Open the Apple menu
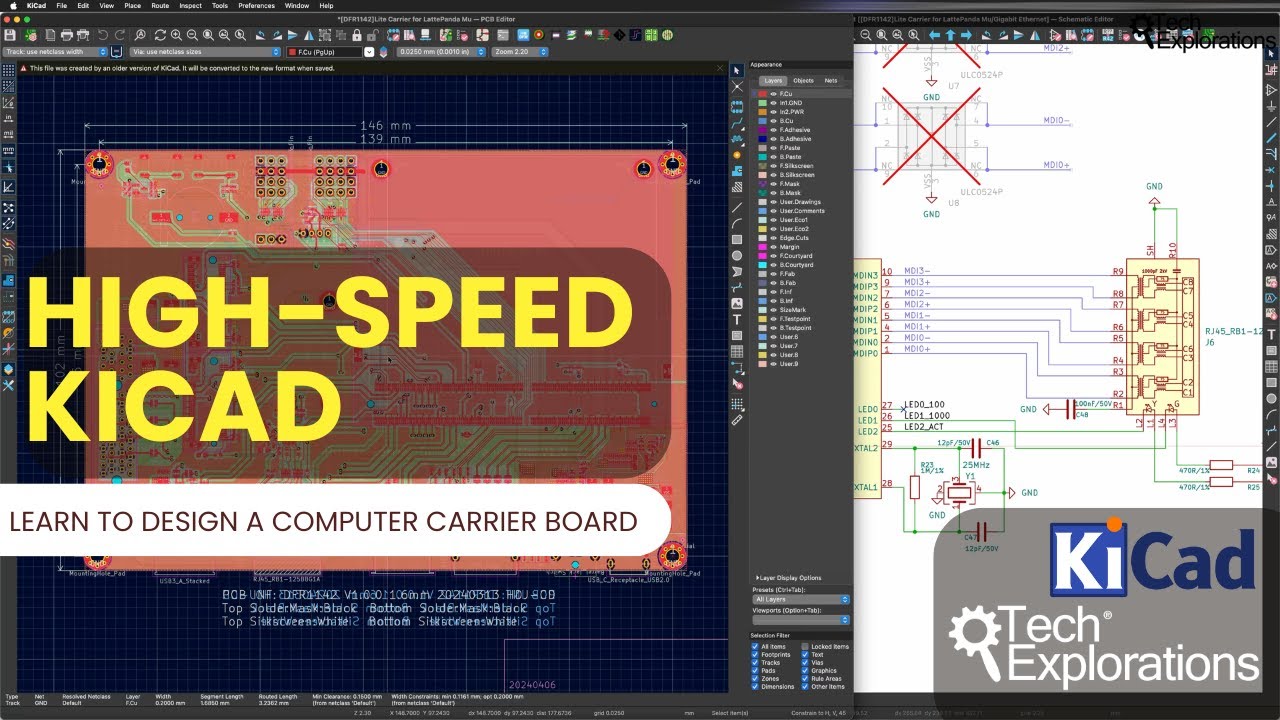This screenshot has height=720, width=1280. coord(12,5)
